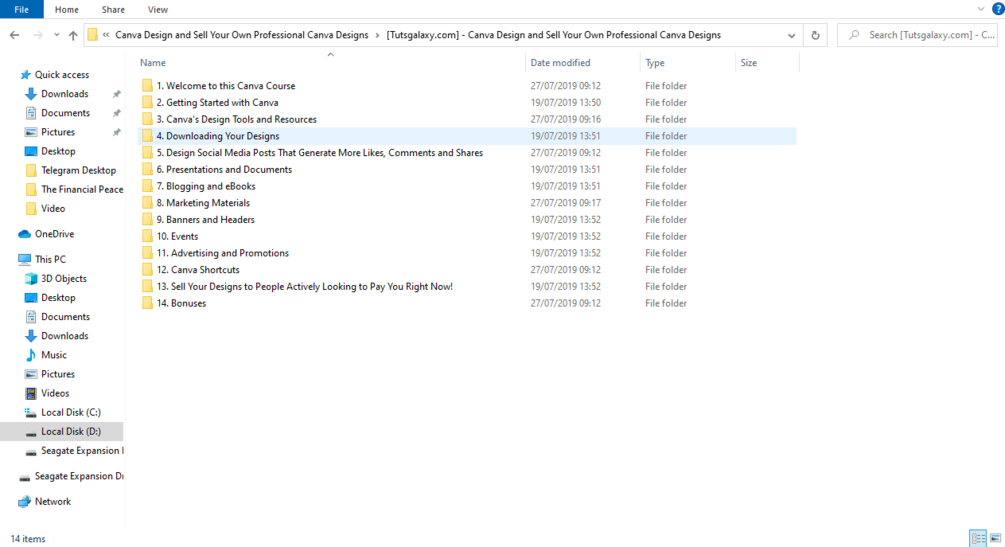Click folder icon of 14. Bonuses
1005x547 pixels.
[147, 303]
